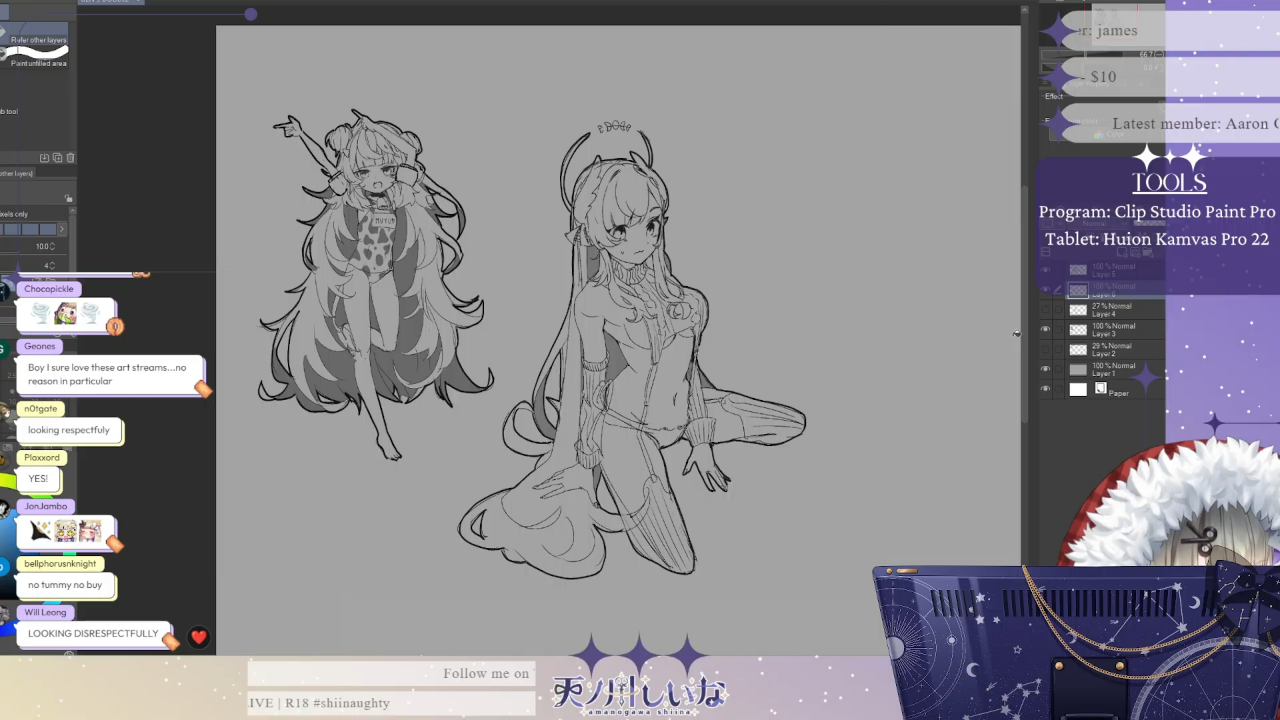Screen dimensions: 1280x720
Task: Click the tool property panel scrollbar up arrow
Action: [73, 213]
